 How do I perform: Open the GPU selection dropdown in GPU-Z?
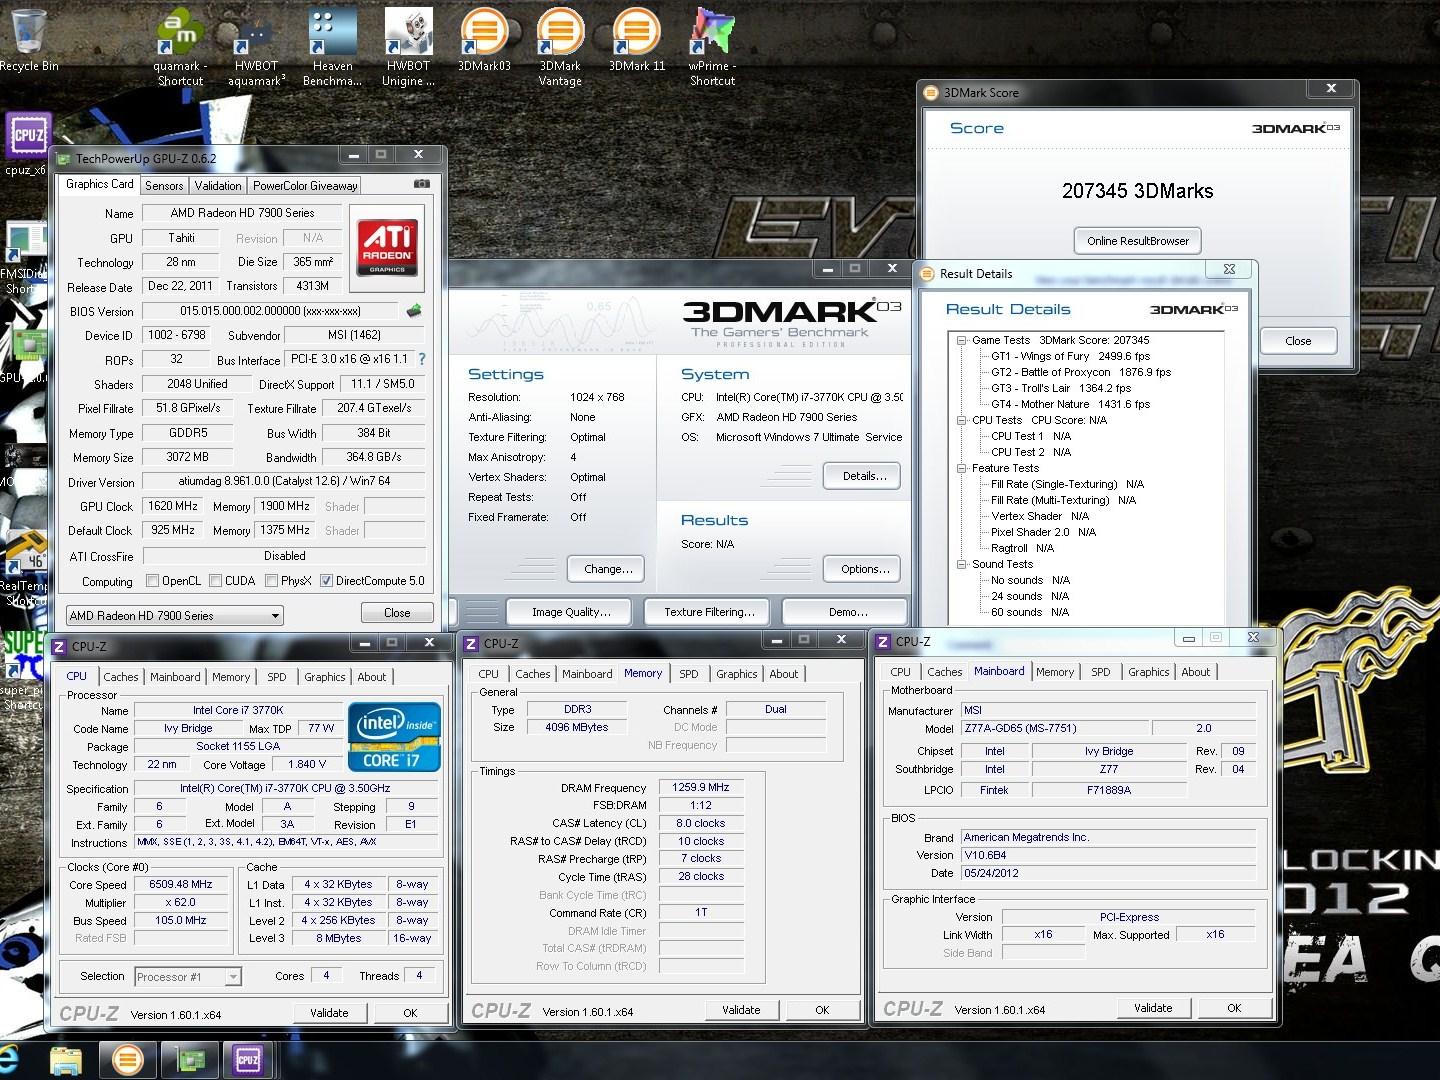tap(175, 616)
